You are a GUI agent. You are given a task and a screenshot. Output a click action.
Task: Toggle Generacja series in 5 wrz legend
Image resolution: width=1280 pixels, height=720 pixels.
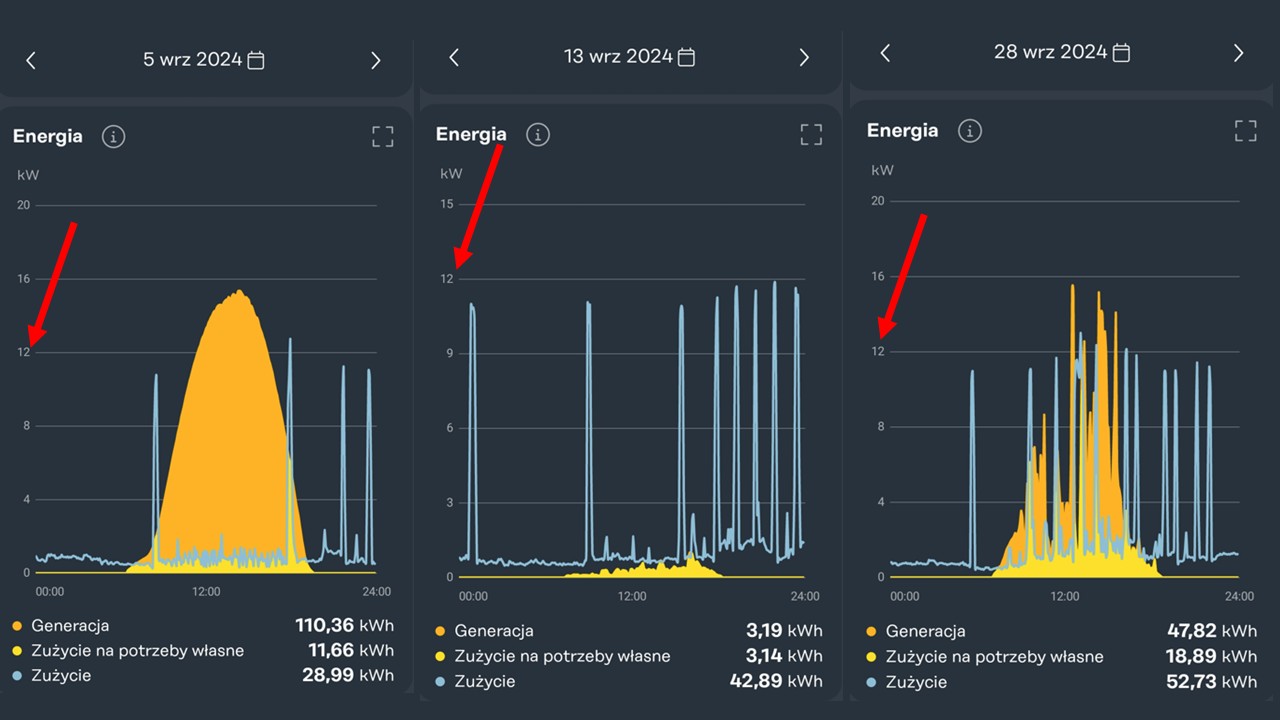click(70, 626)
